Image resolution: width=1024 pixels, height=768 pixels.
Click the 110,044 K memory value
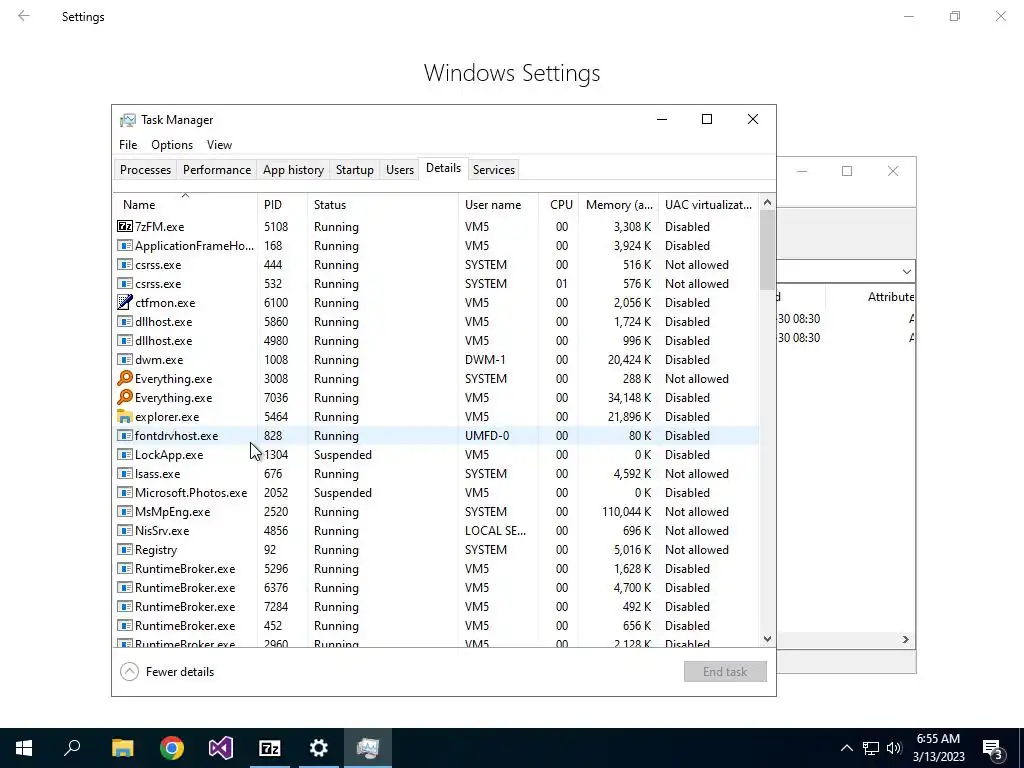(x=626, y=511)
